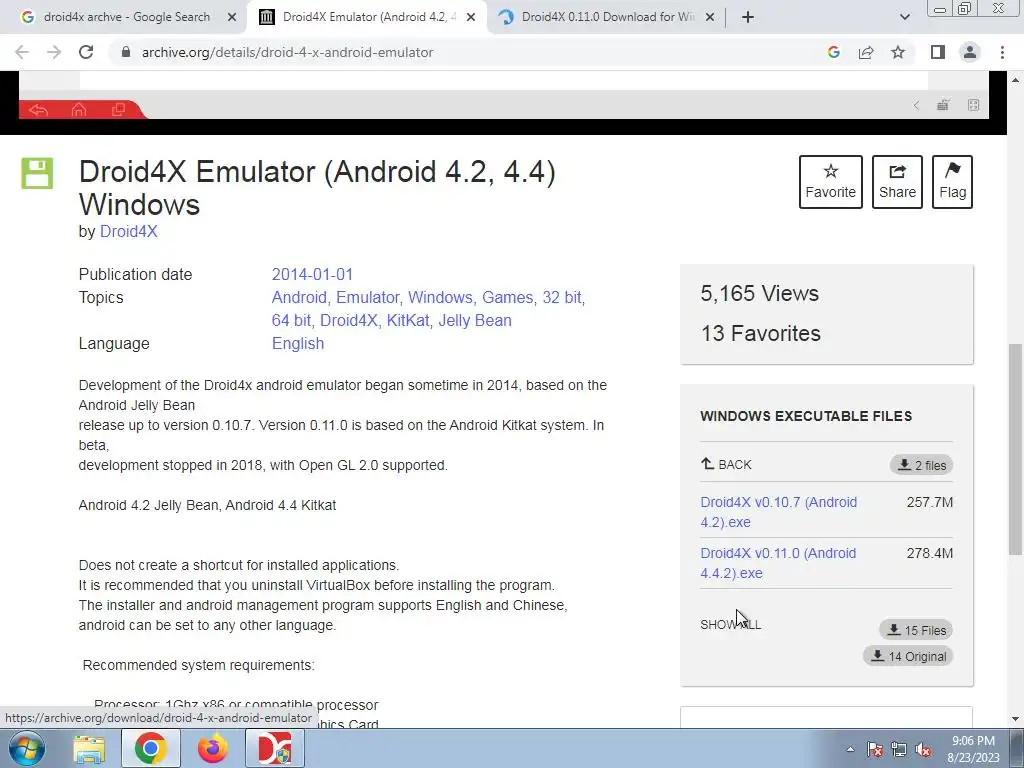Go BACK in the download options list
Viewport: 1024px width, 768px height.
(x=726, y=464)
